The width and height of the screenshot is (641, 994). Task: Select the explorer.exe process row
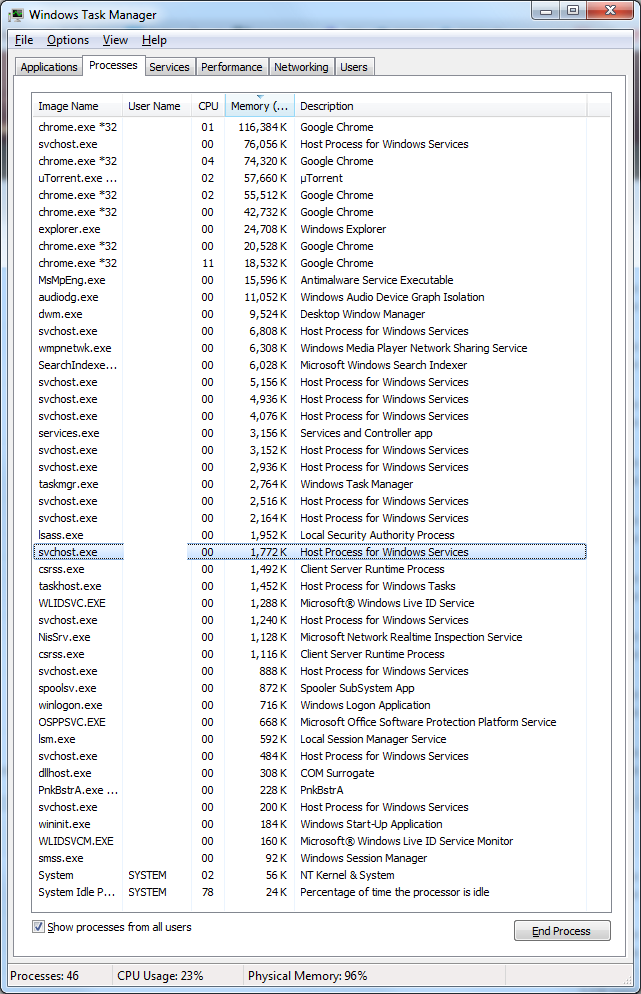coord(309,229)
